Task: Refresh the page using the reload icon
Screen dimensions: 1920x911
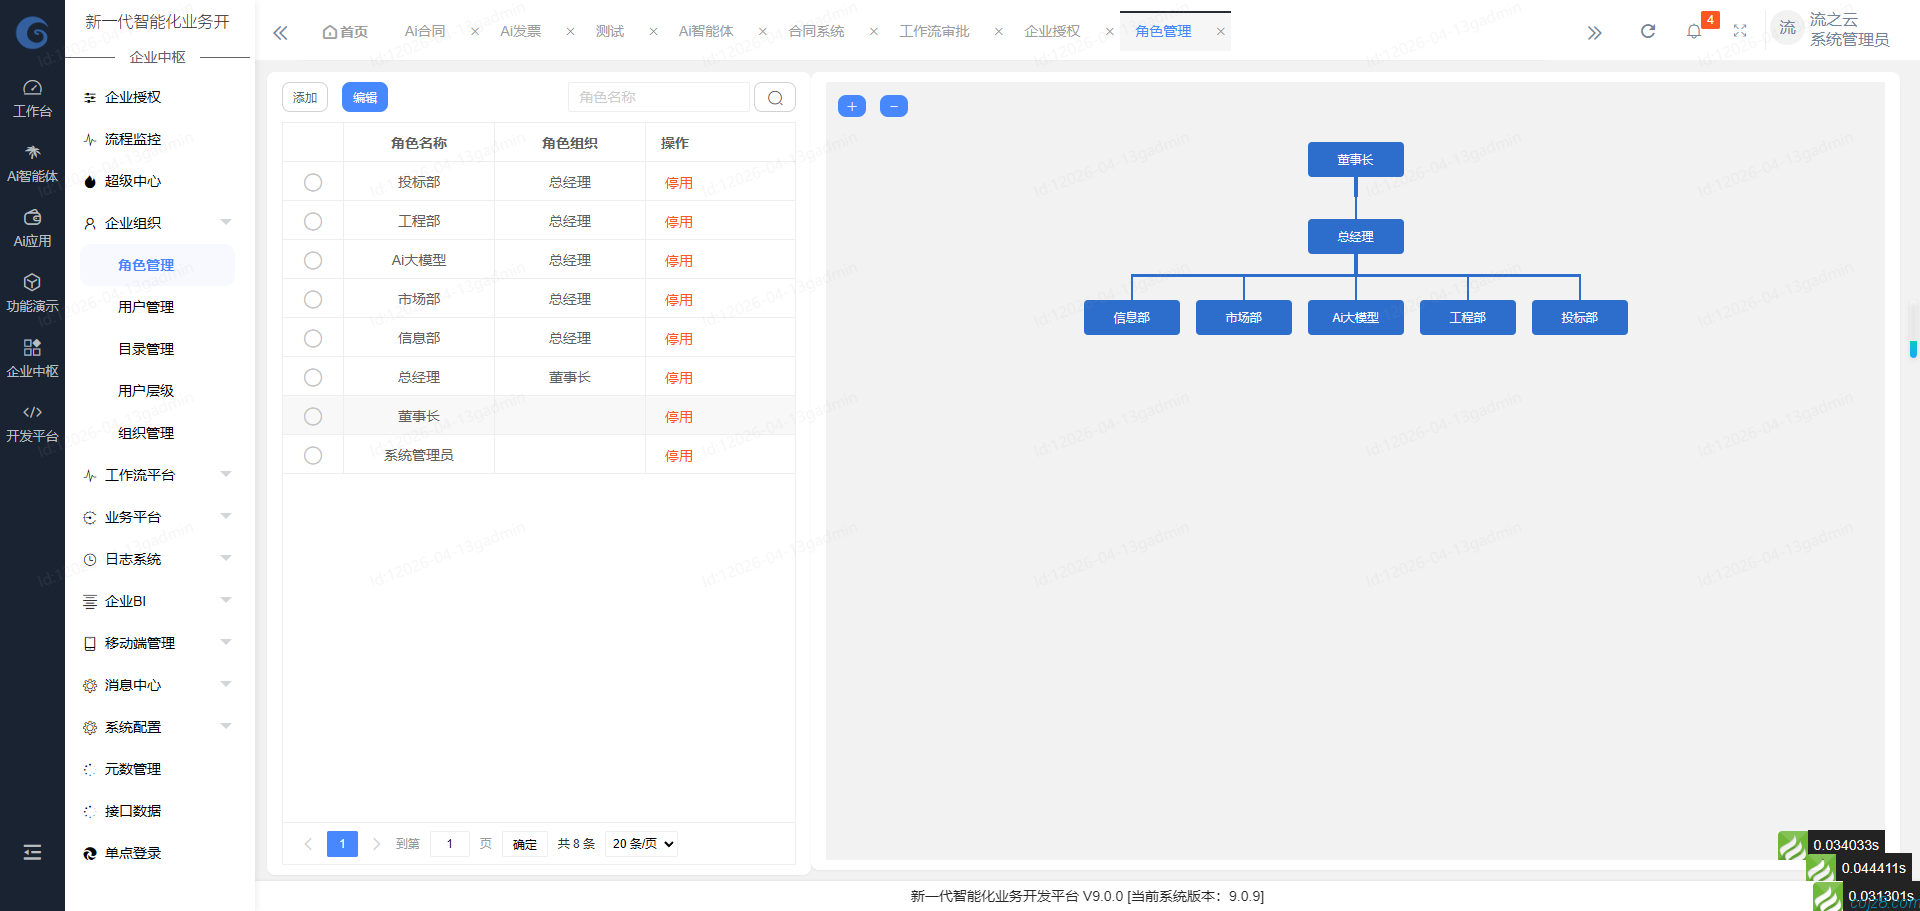Action: click(x=1648, y=31)
